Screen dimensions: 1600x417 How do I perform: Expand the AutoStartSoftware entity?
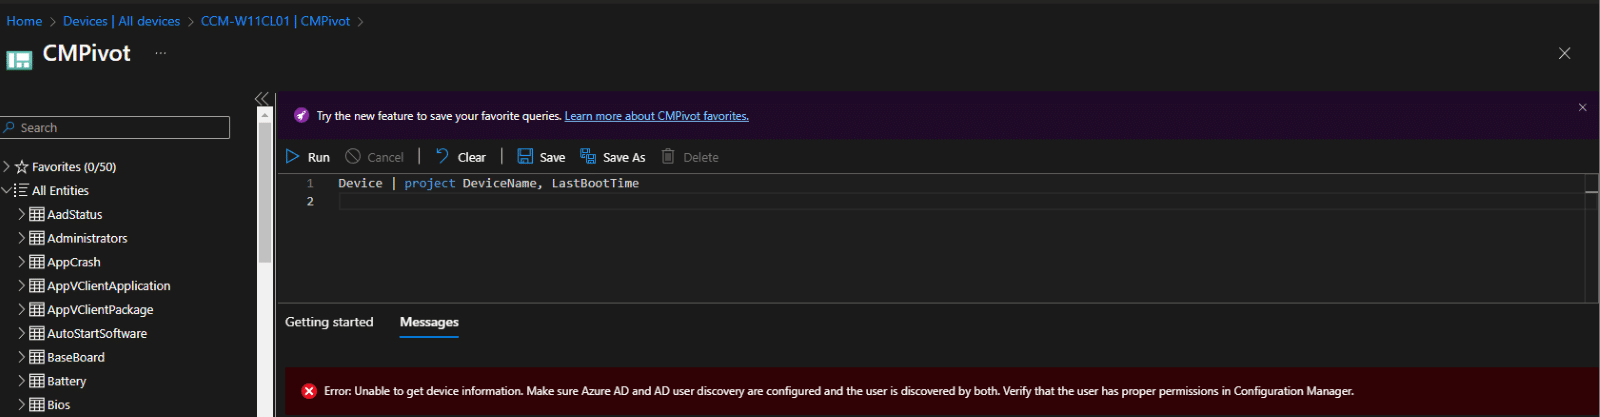point(22,333)
